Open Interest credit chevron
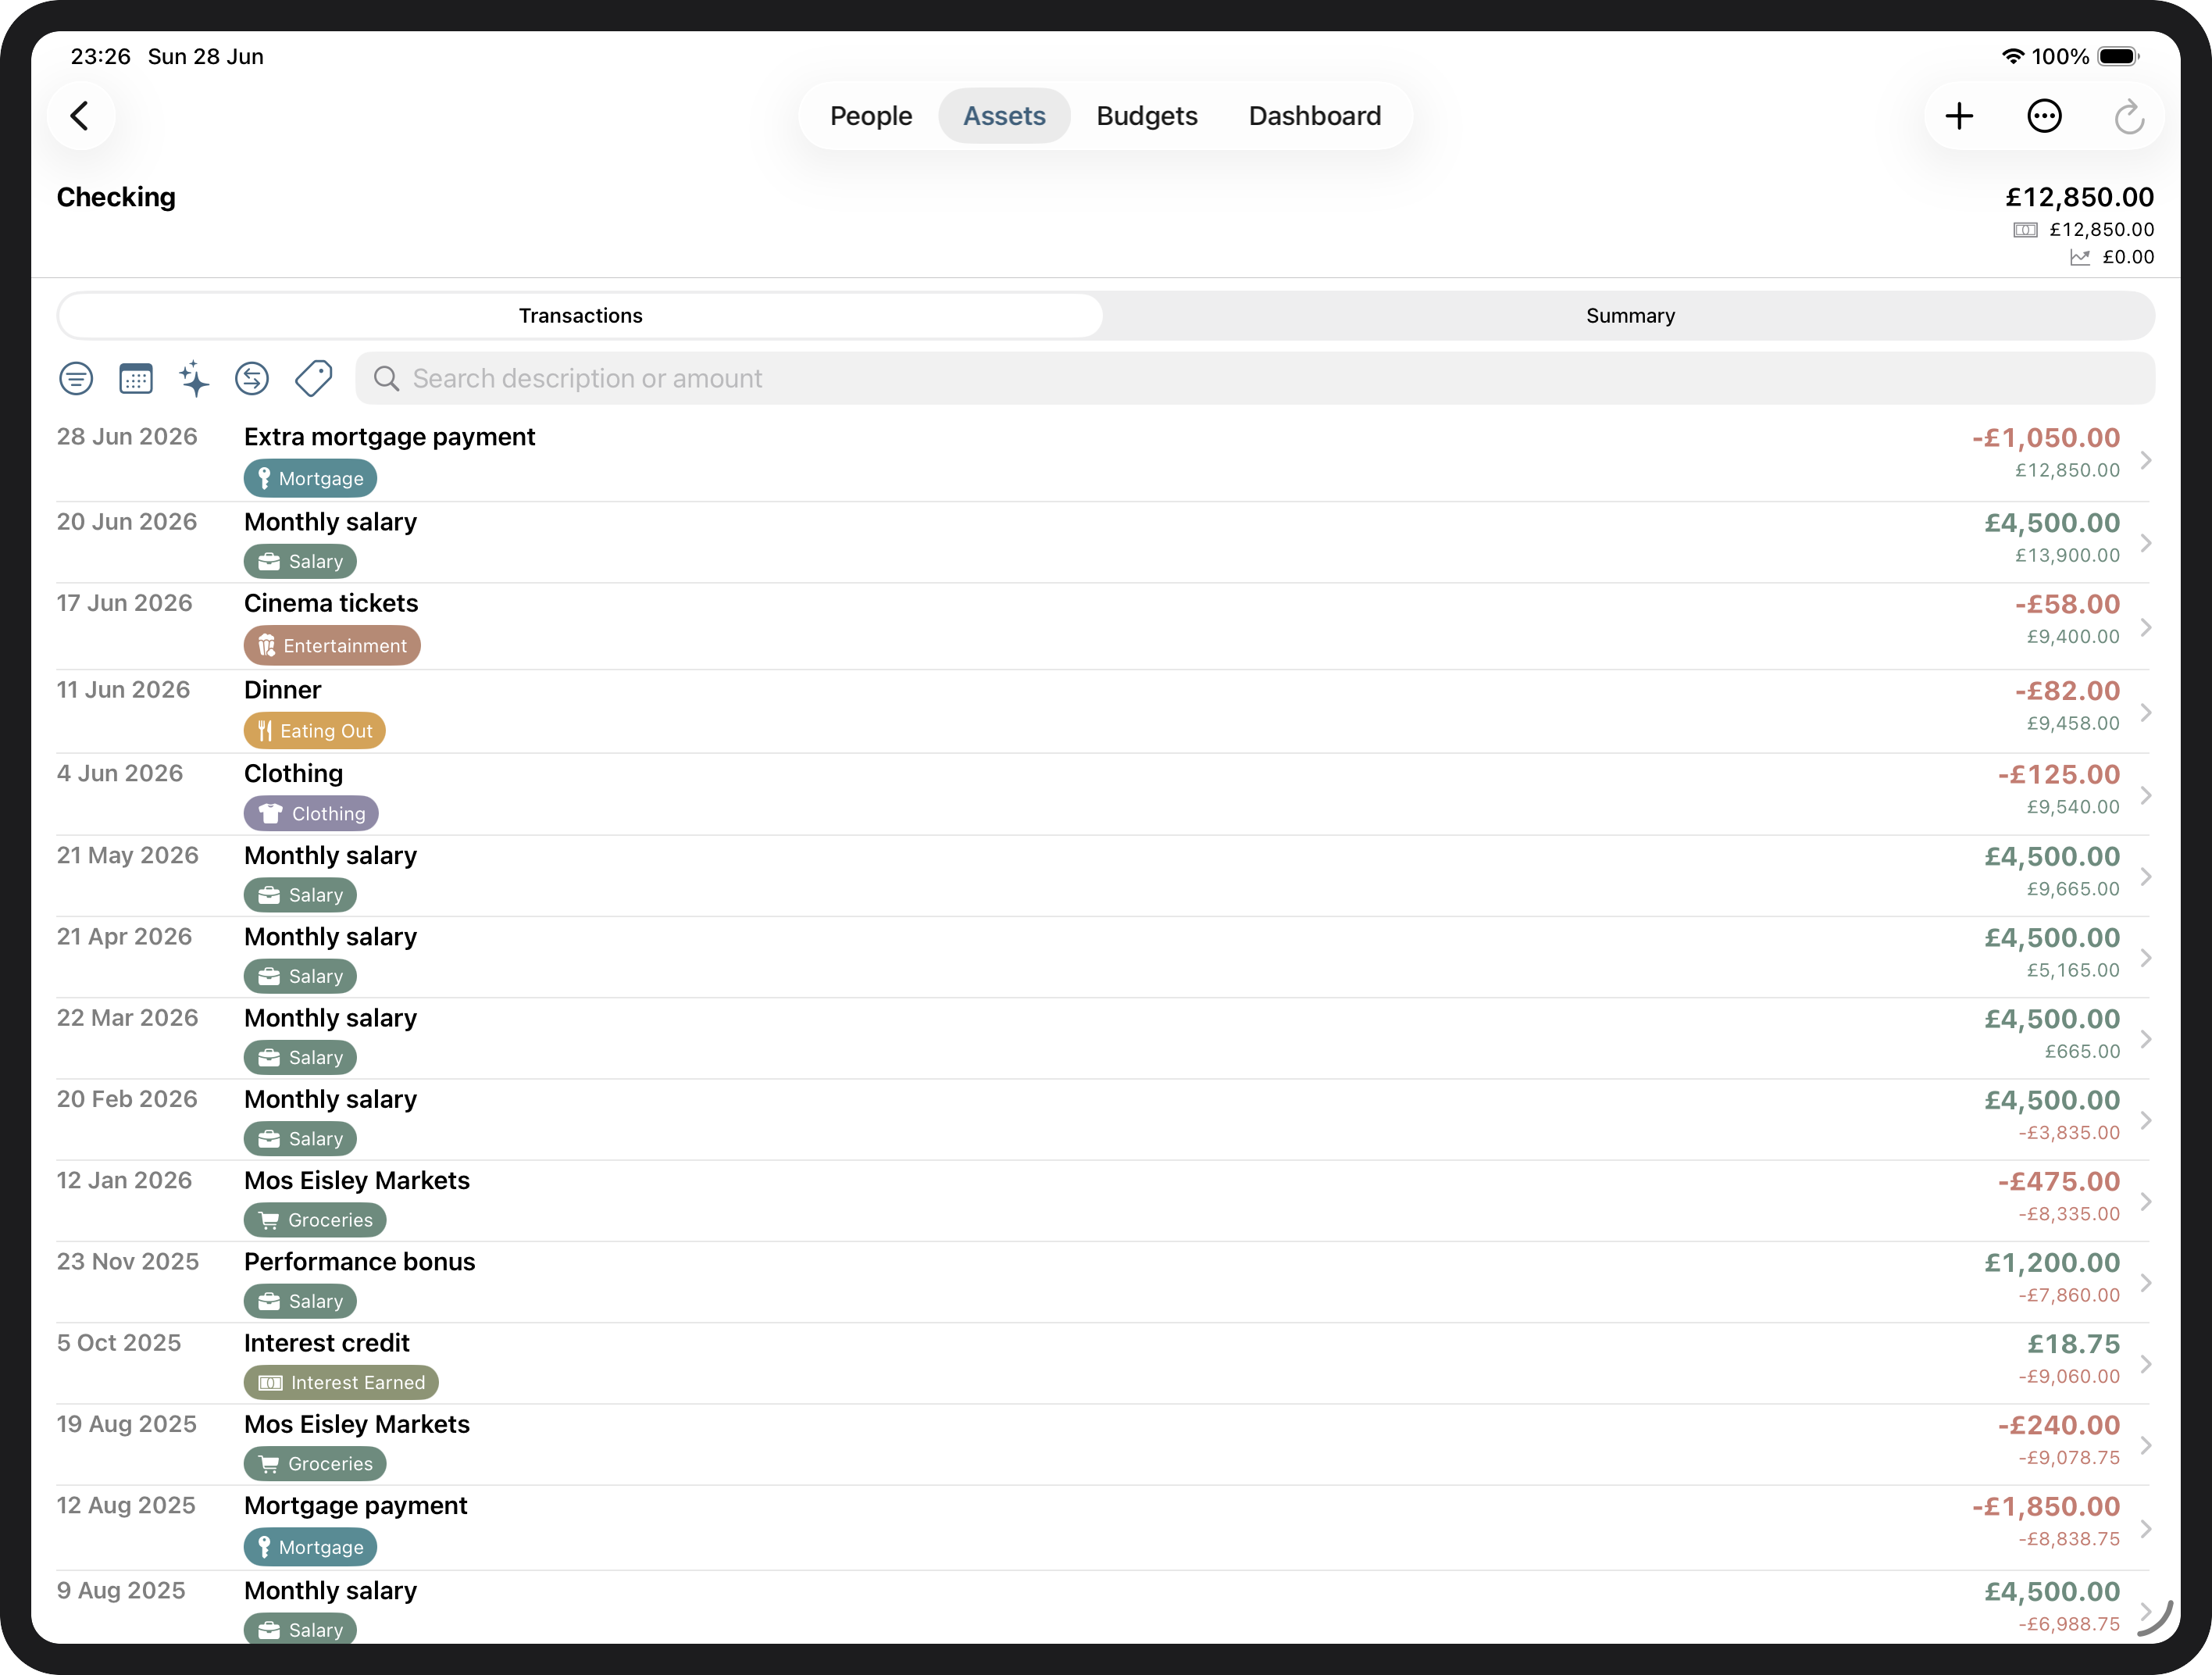Image resolution: width=2212 pixels, height=1675 pixels. click(x=2145, y=1364)
